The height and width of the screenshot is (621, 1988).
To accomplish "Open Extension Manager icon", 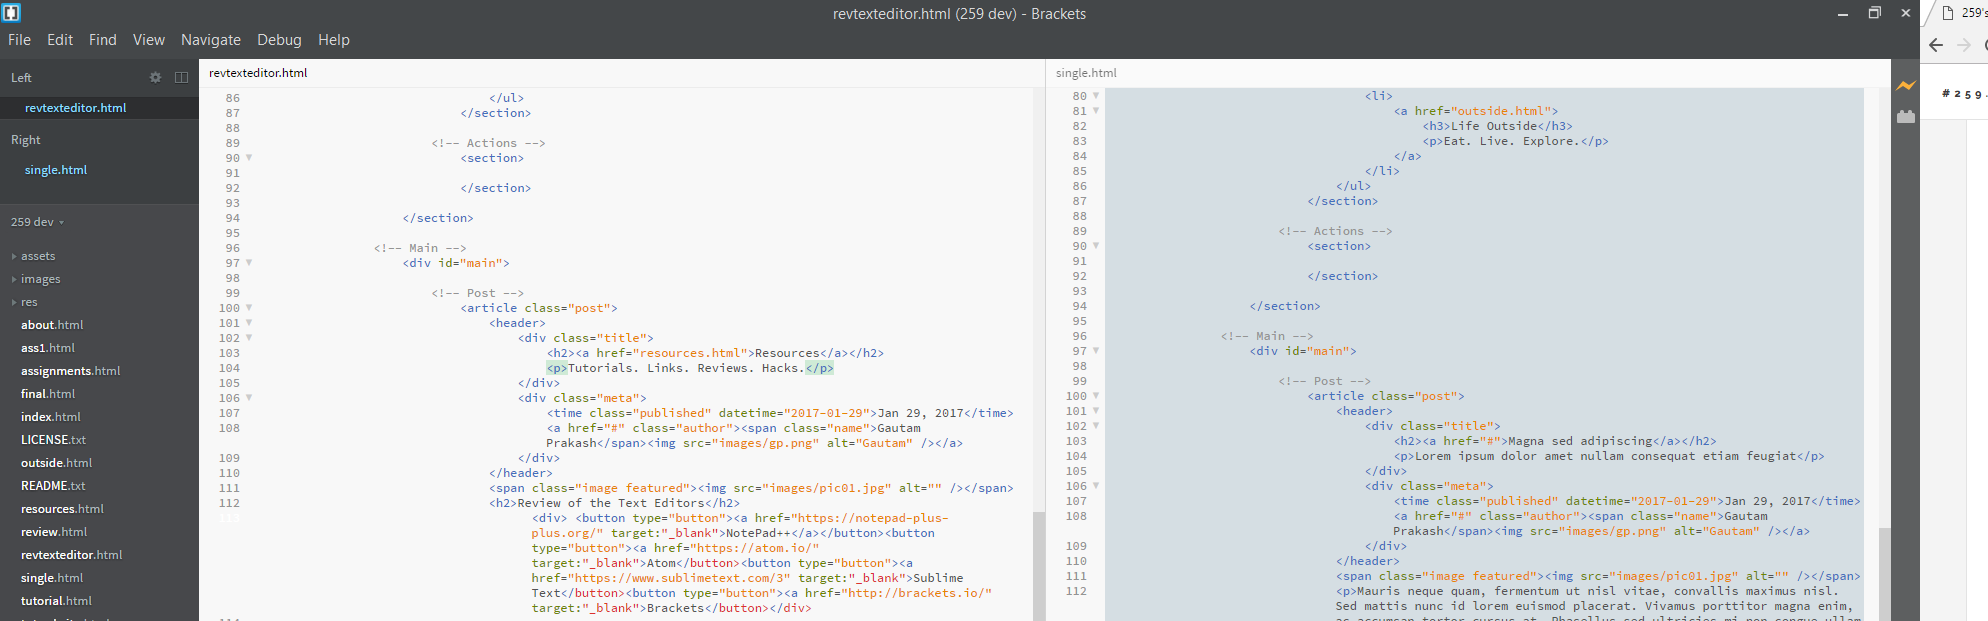I will click(x=1906, y=117).
